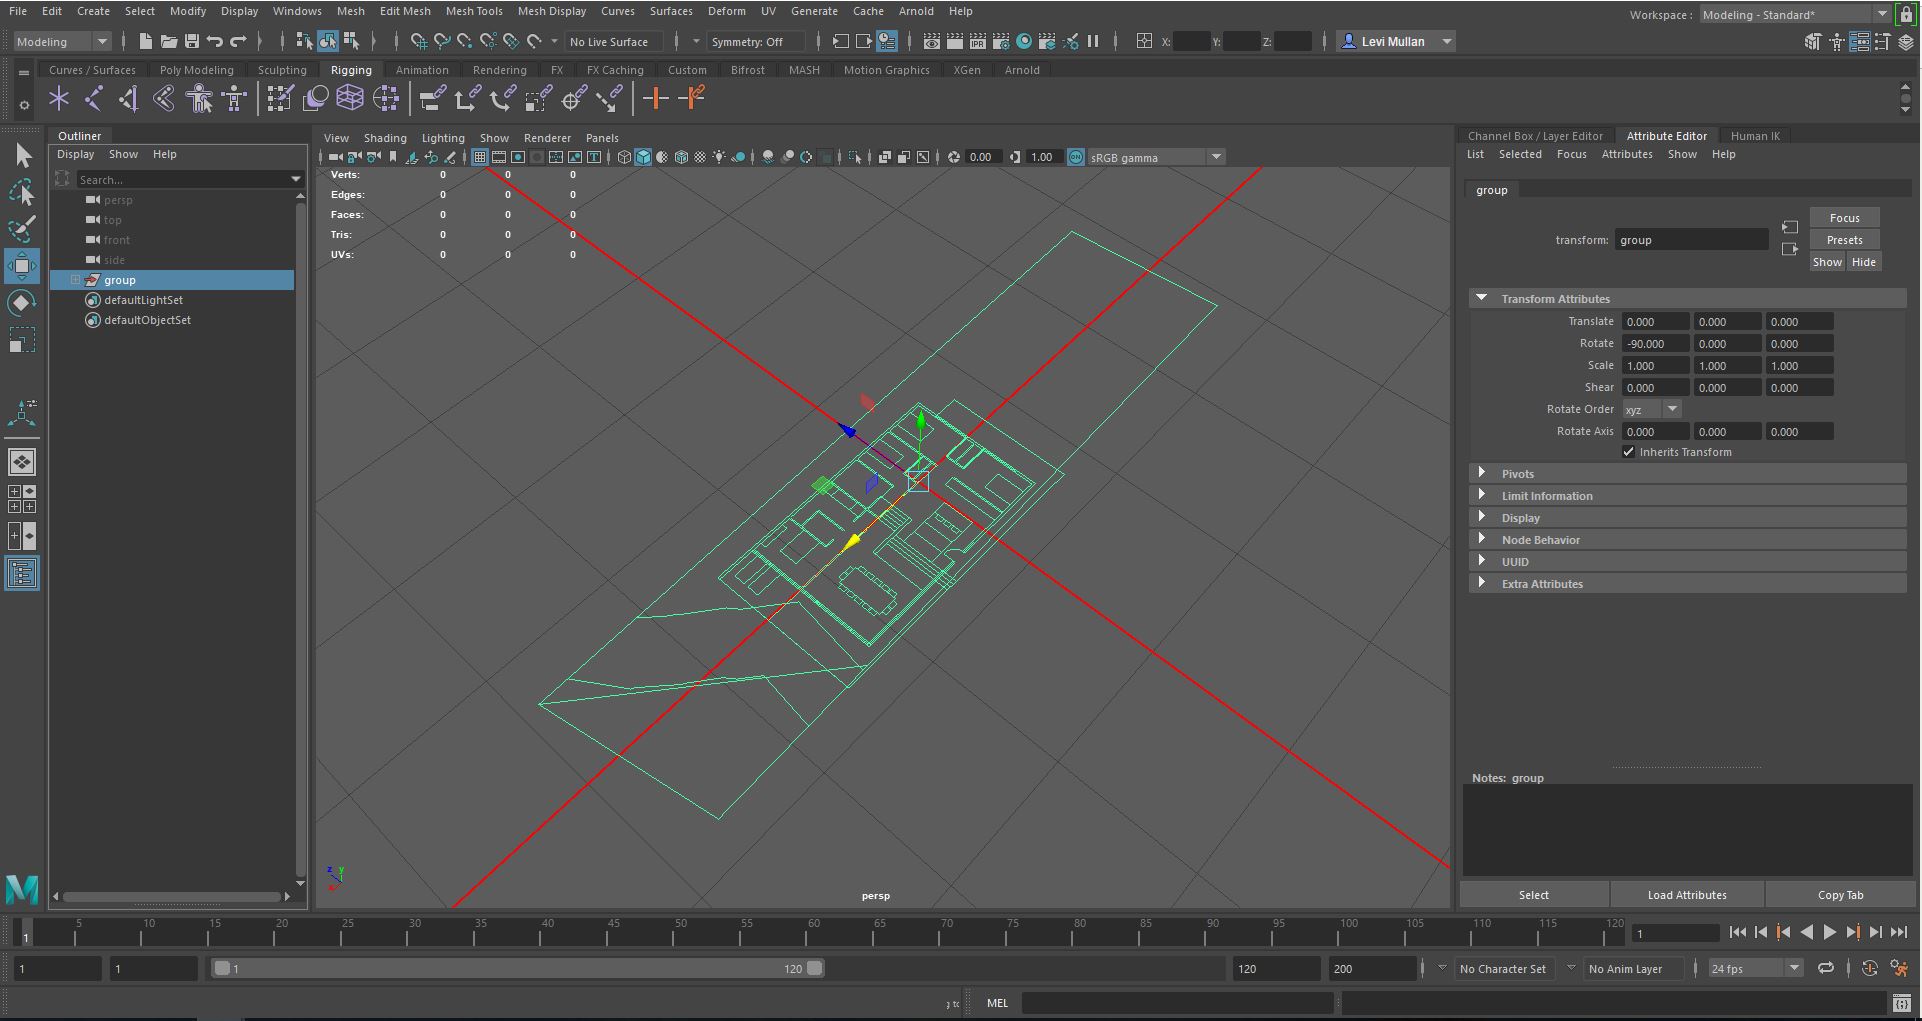This screenshot has width=1922, height=1021.
Task: Click the Set Key orange plus icon
Action: coord(656,98)
